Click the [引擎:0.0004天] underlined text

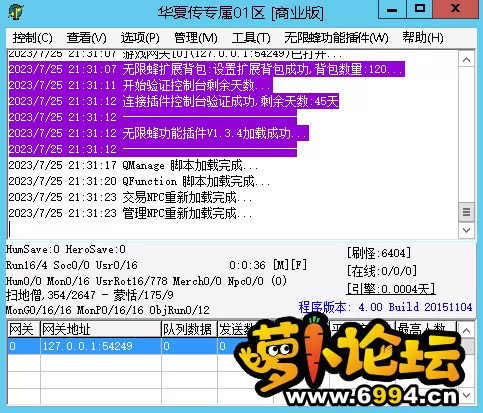pyautogui.click(x=391, y=289)
